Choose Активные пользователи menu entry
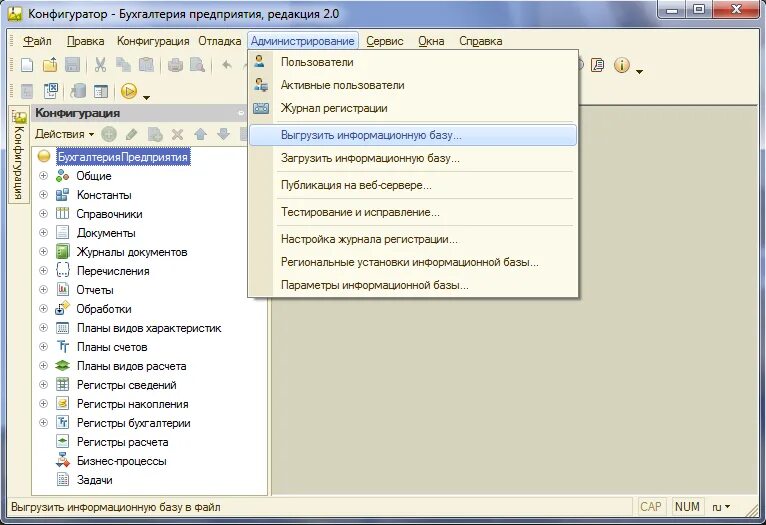The height and width of the screenshot is (525, 766). pos(413,85)
